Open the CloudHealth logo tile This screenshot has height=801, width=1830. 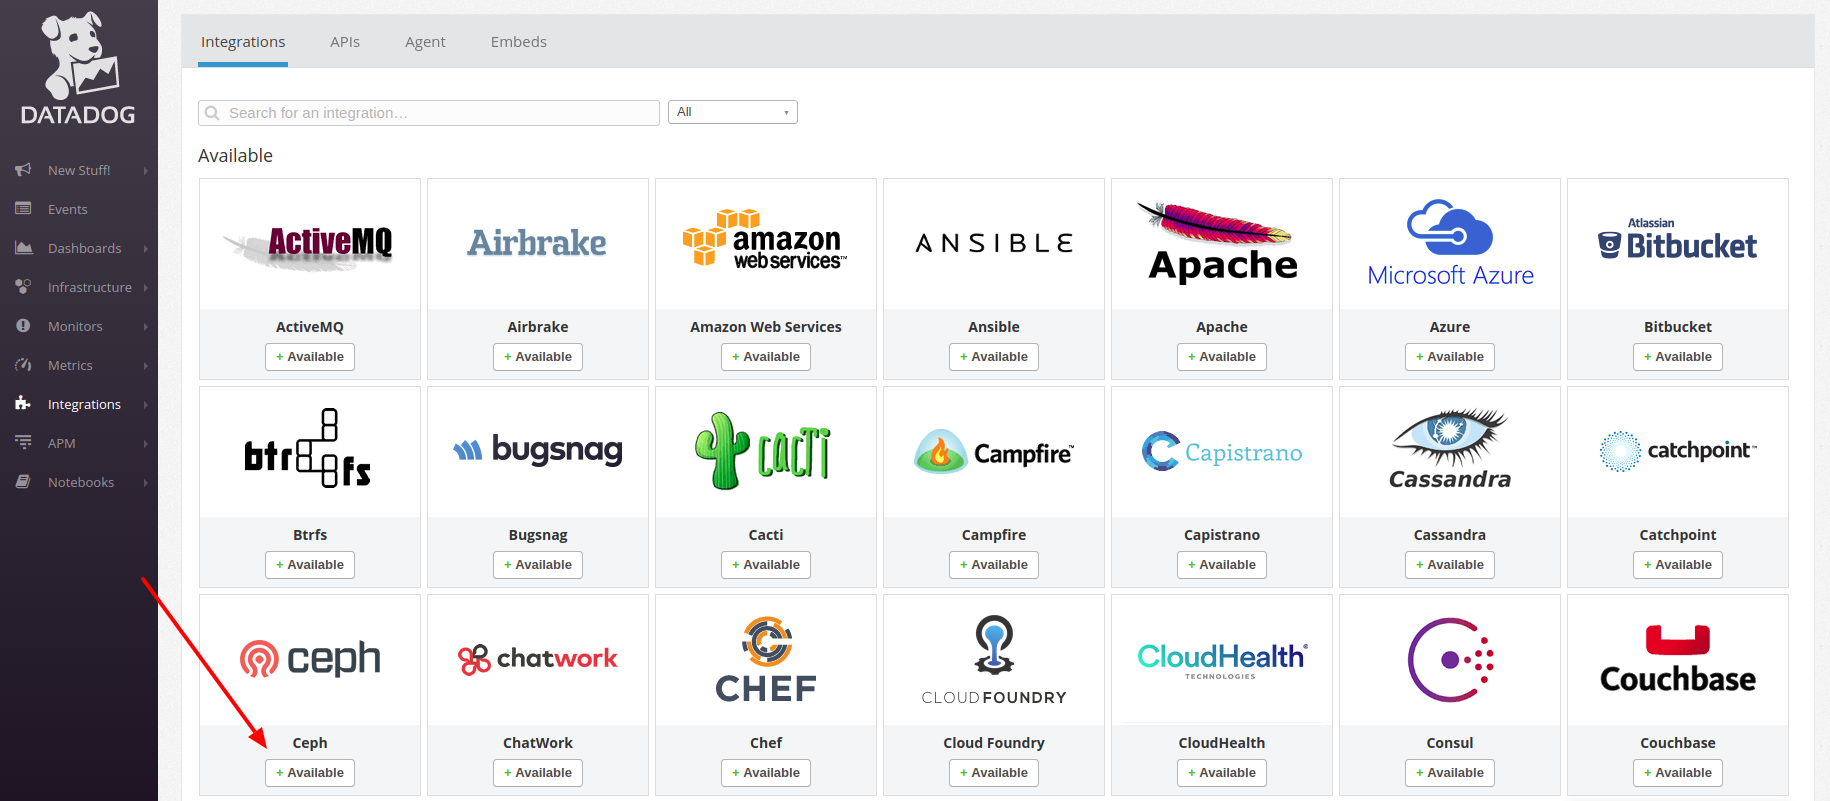[x=1222, y=660]
